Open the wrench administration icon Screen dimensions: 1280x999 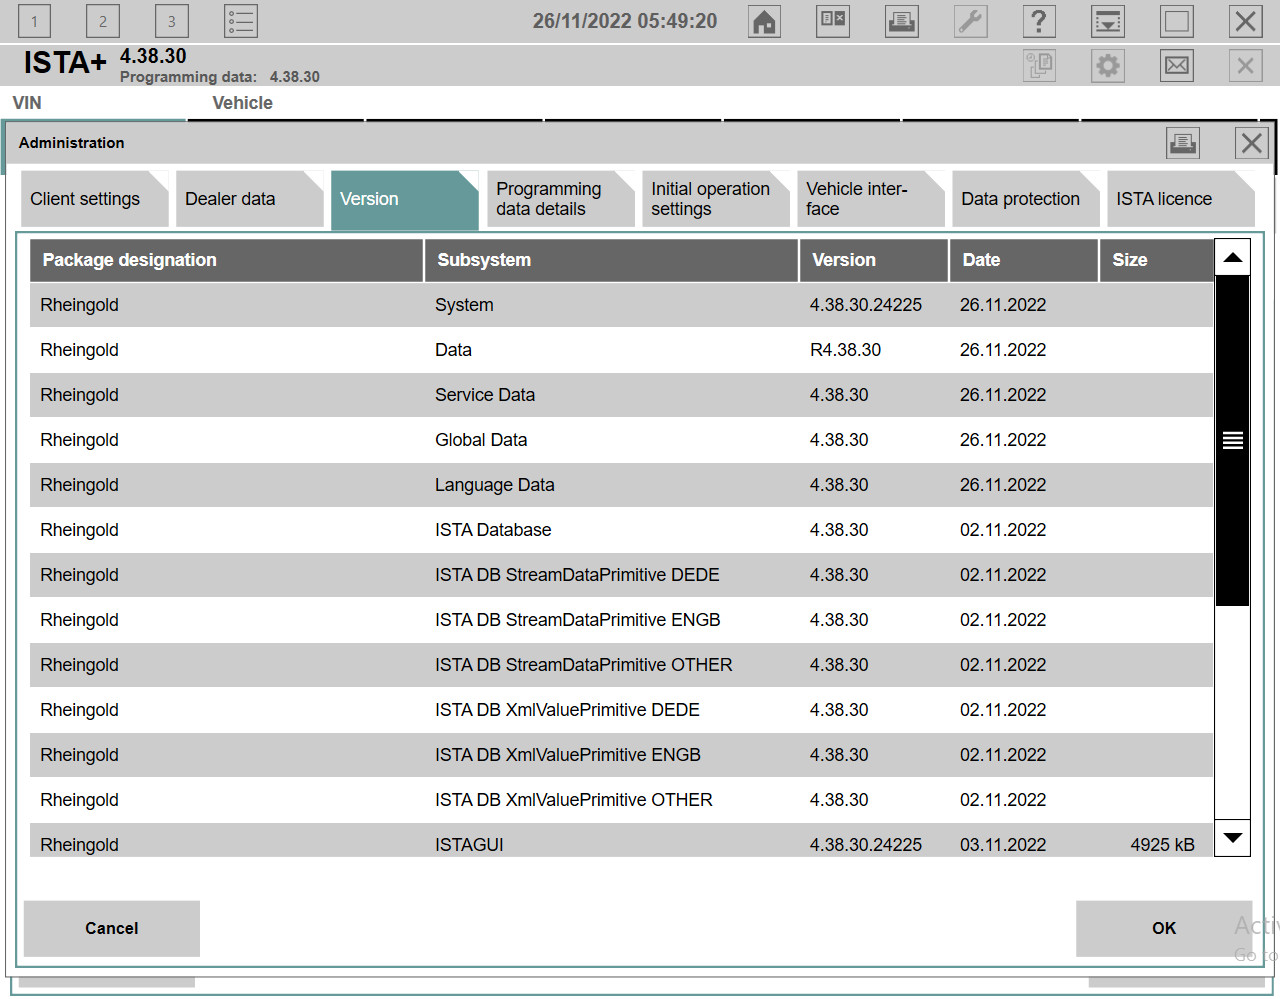point(970,21)
